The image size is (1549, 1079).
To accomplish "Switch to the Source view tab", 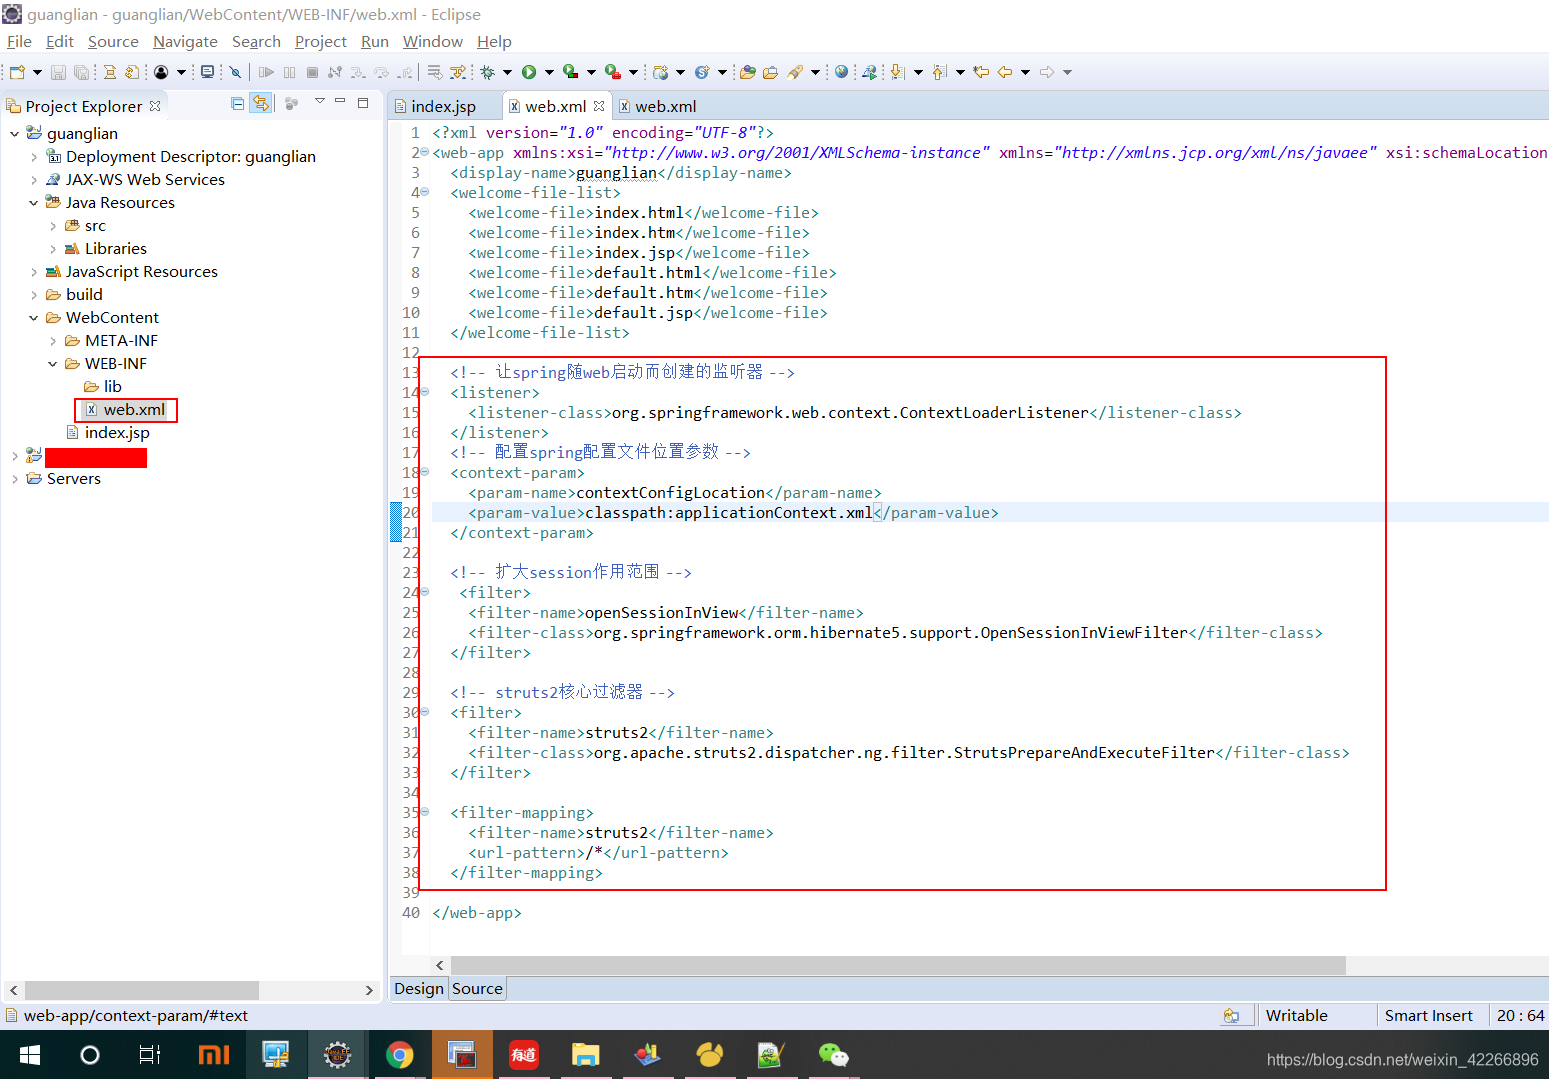I will coord(477,988).
